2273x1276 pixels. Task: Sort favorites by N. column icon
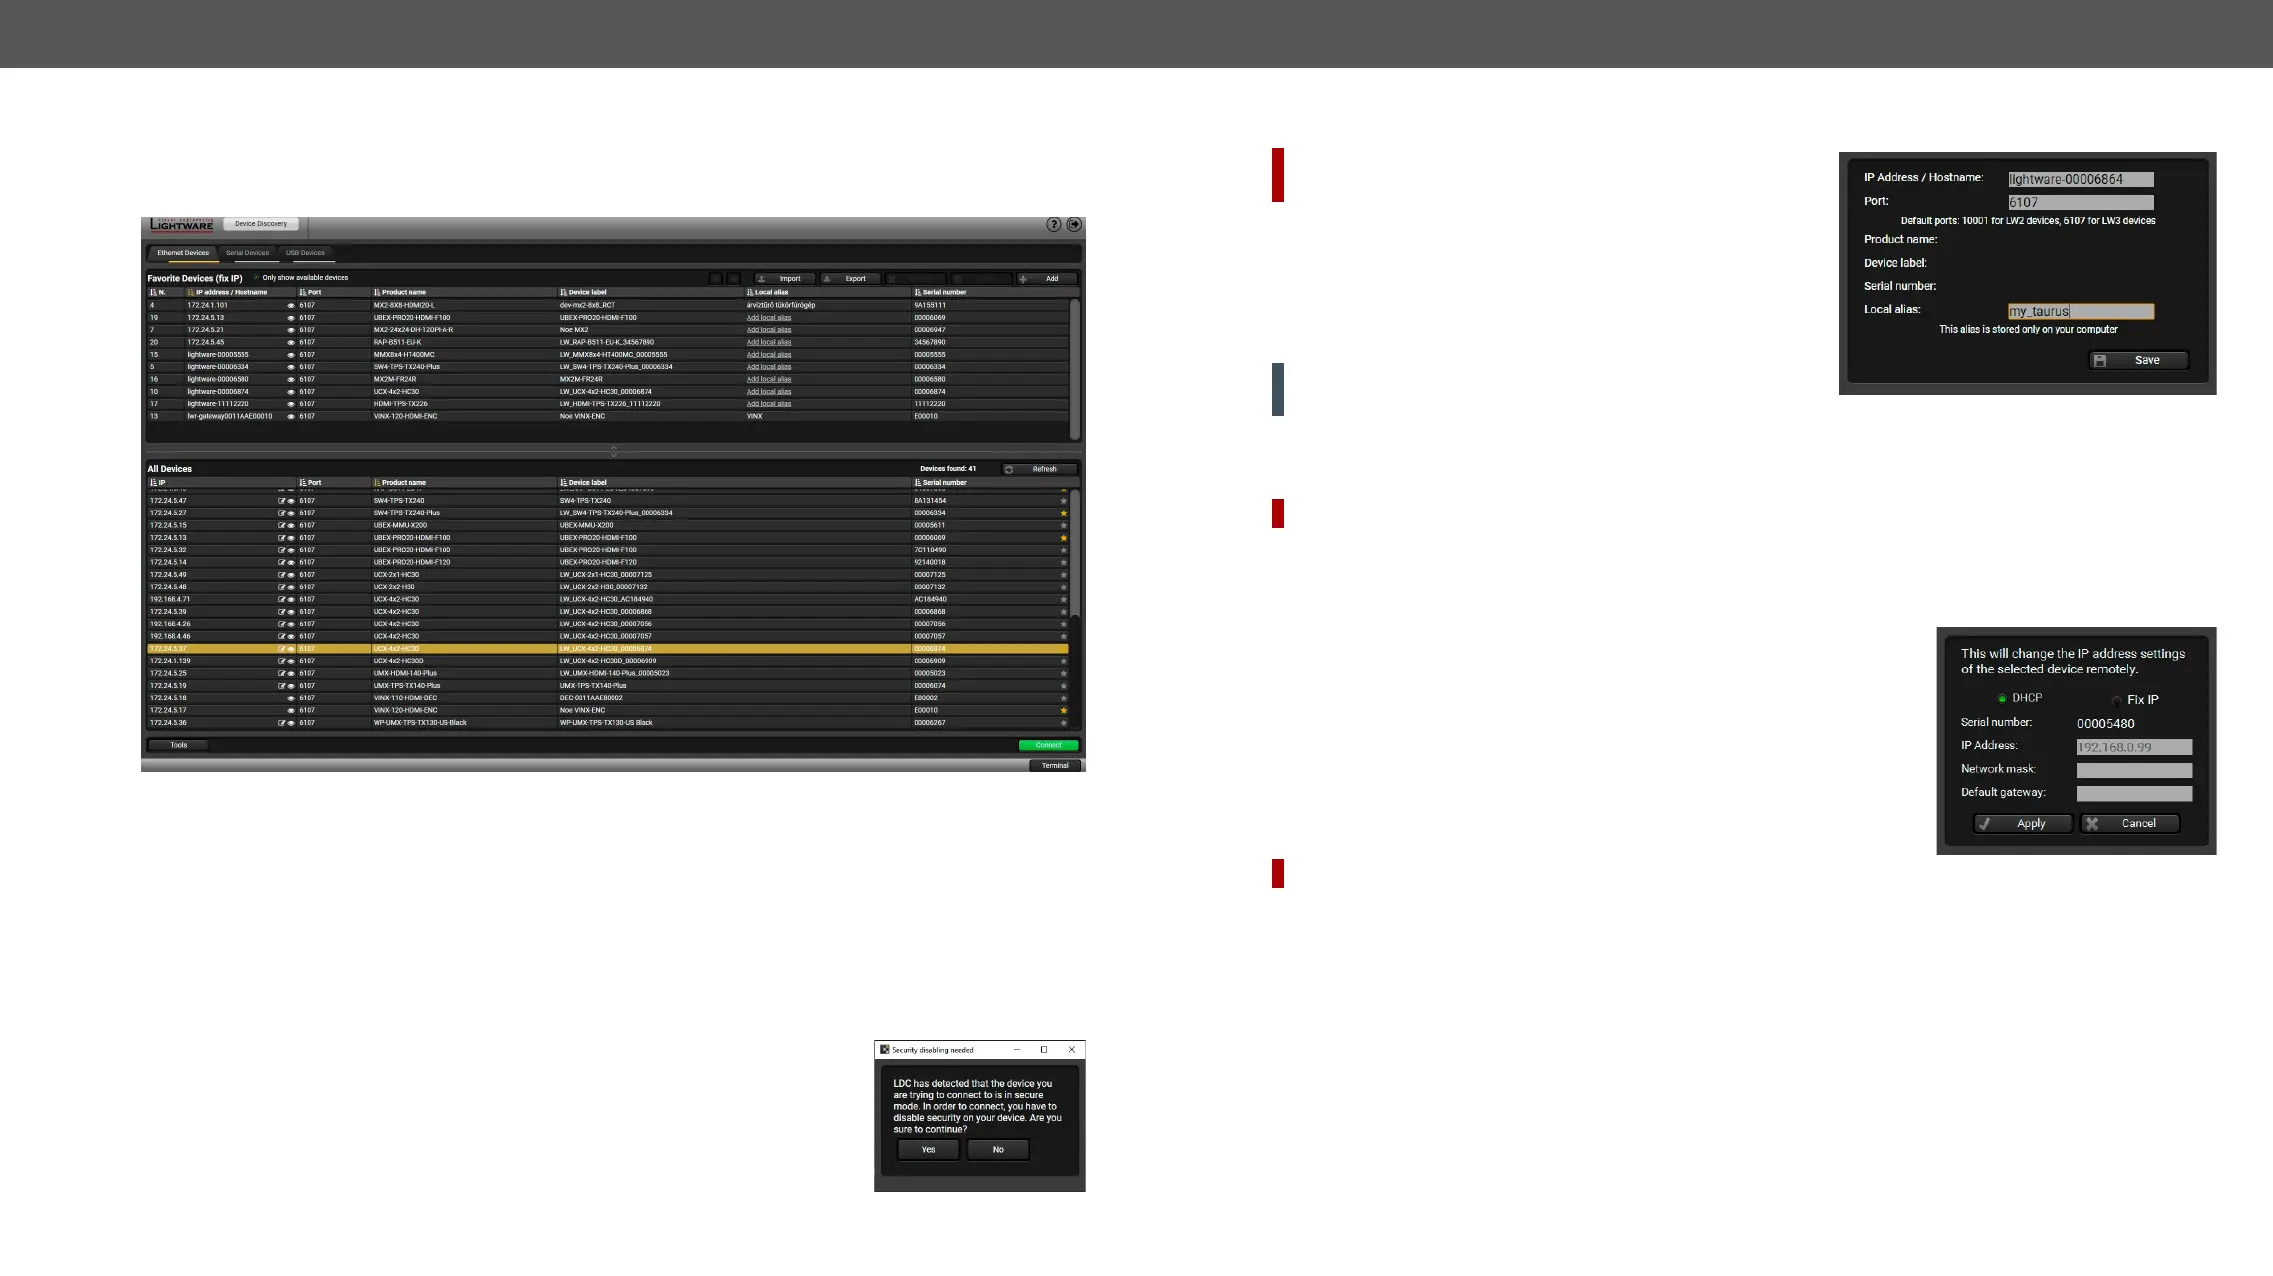(153, 293)
